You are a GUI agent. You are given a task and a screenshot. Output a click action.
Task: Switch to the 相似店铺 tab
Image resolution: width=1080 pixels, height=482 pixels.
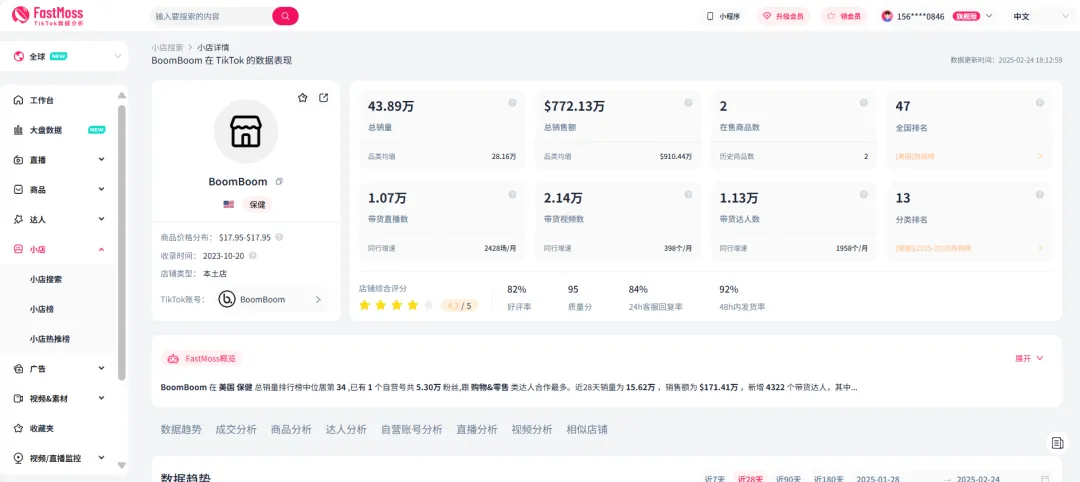(x=587, y=430)
